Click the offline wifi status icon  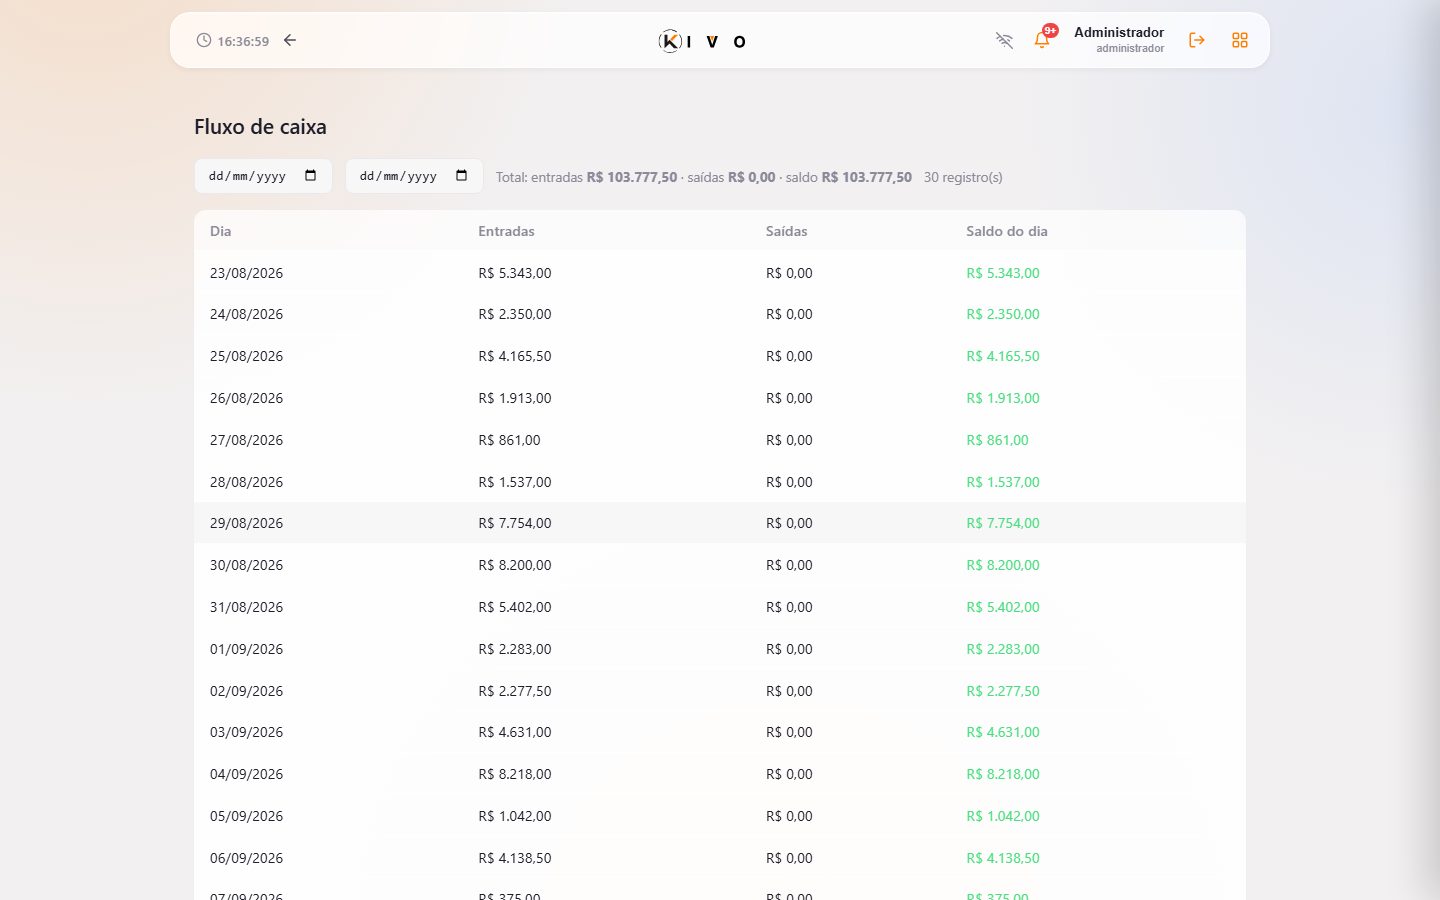[1004, 40]
